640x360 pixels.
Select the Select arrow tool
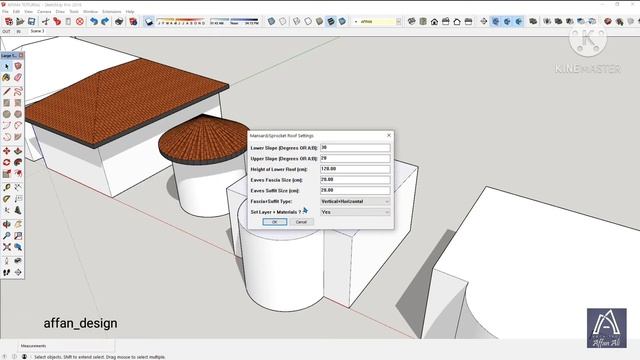coord(7,66)
